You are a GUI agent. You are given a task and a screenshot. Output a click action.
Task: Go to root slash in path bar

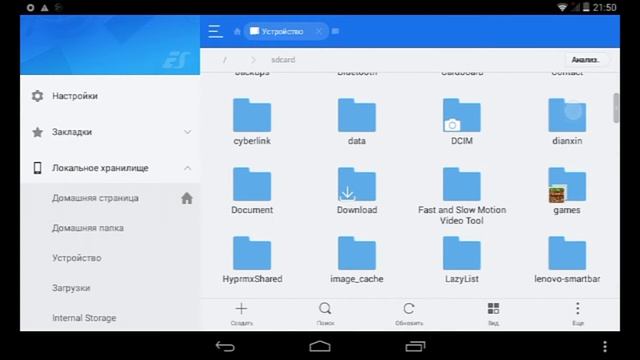tap(224, 60)
